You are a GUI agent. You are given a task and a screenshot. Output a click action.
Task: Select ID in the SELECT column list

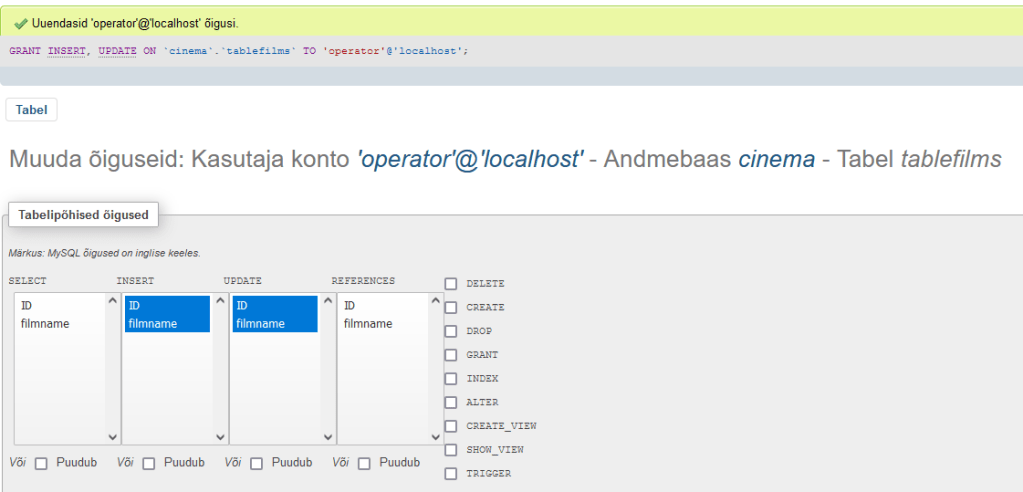[x=27, y=306]
